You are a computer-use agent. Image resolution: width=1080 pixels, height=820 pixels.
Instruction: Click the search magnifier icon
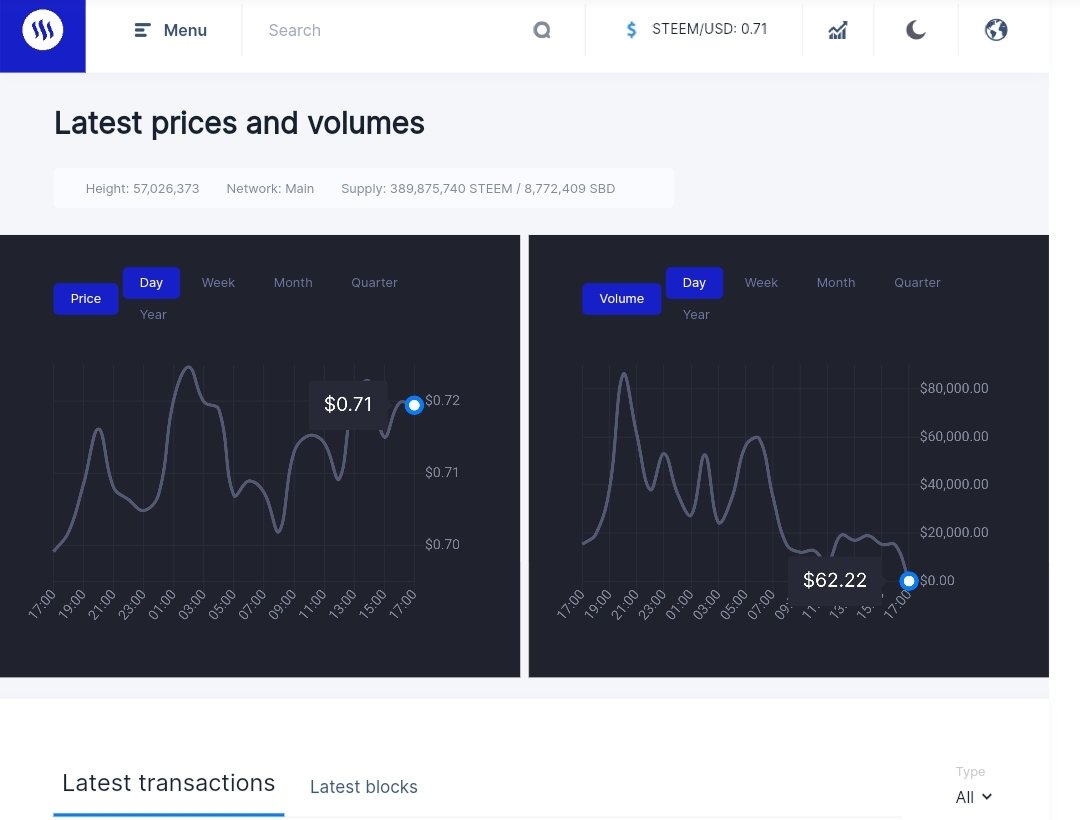pyautogui.click(x=542, y=31)
